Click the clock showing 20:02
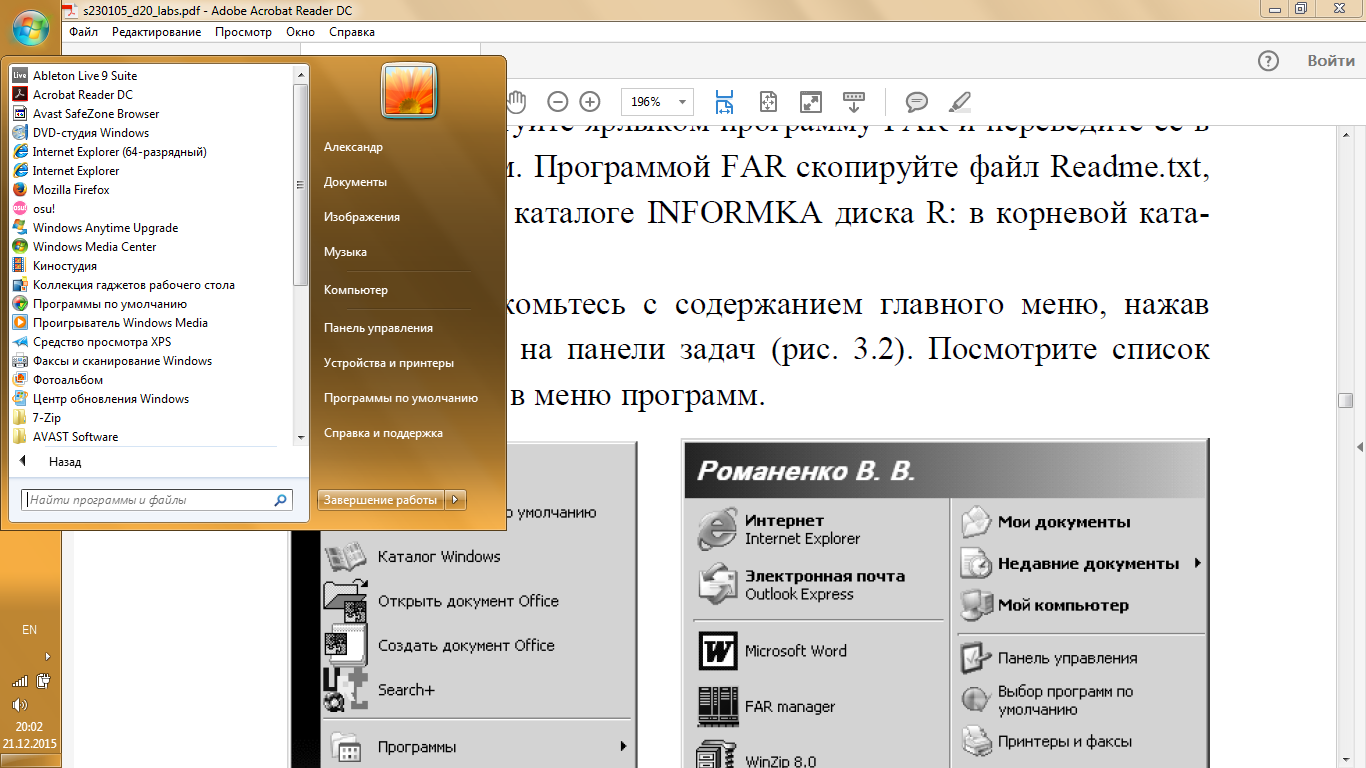 point(29,727)
